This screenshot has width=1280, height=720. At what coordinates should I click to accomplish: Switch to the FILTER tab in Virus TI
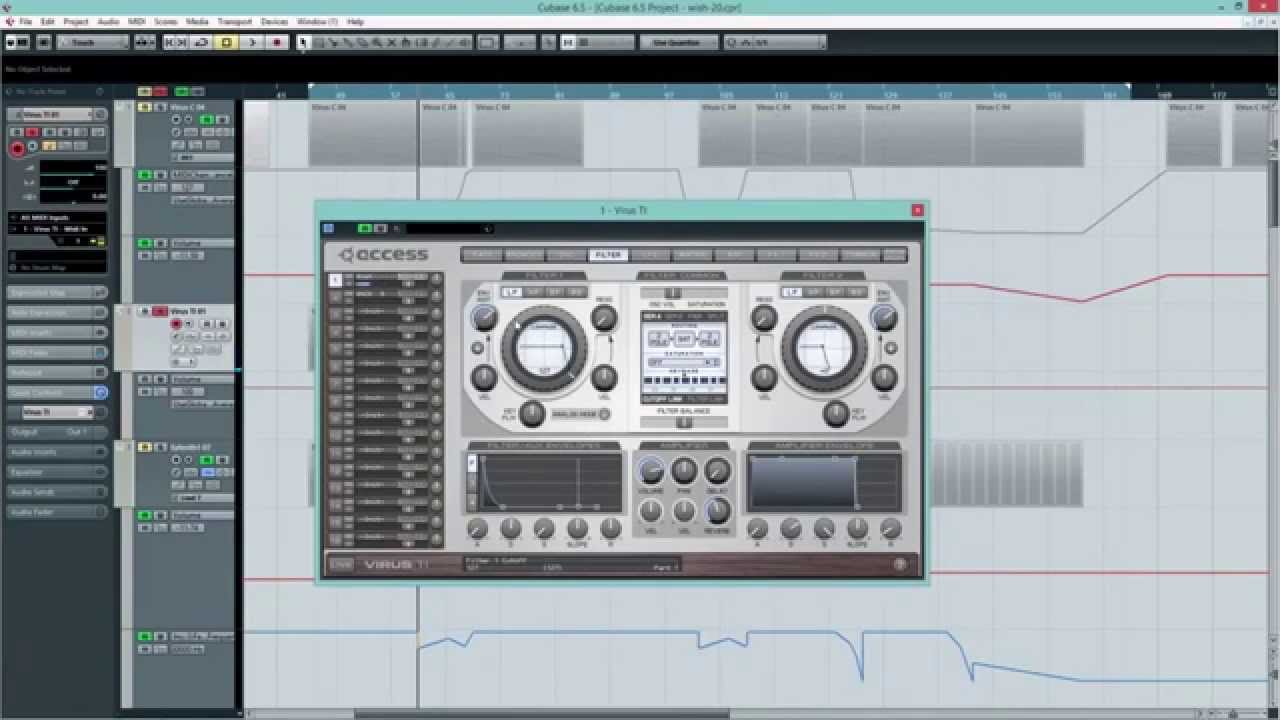[x=607, y=255]
